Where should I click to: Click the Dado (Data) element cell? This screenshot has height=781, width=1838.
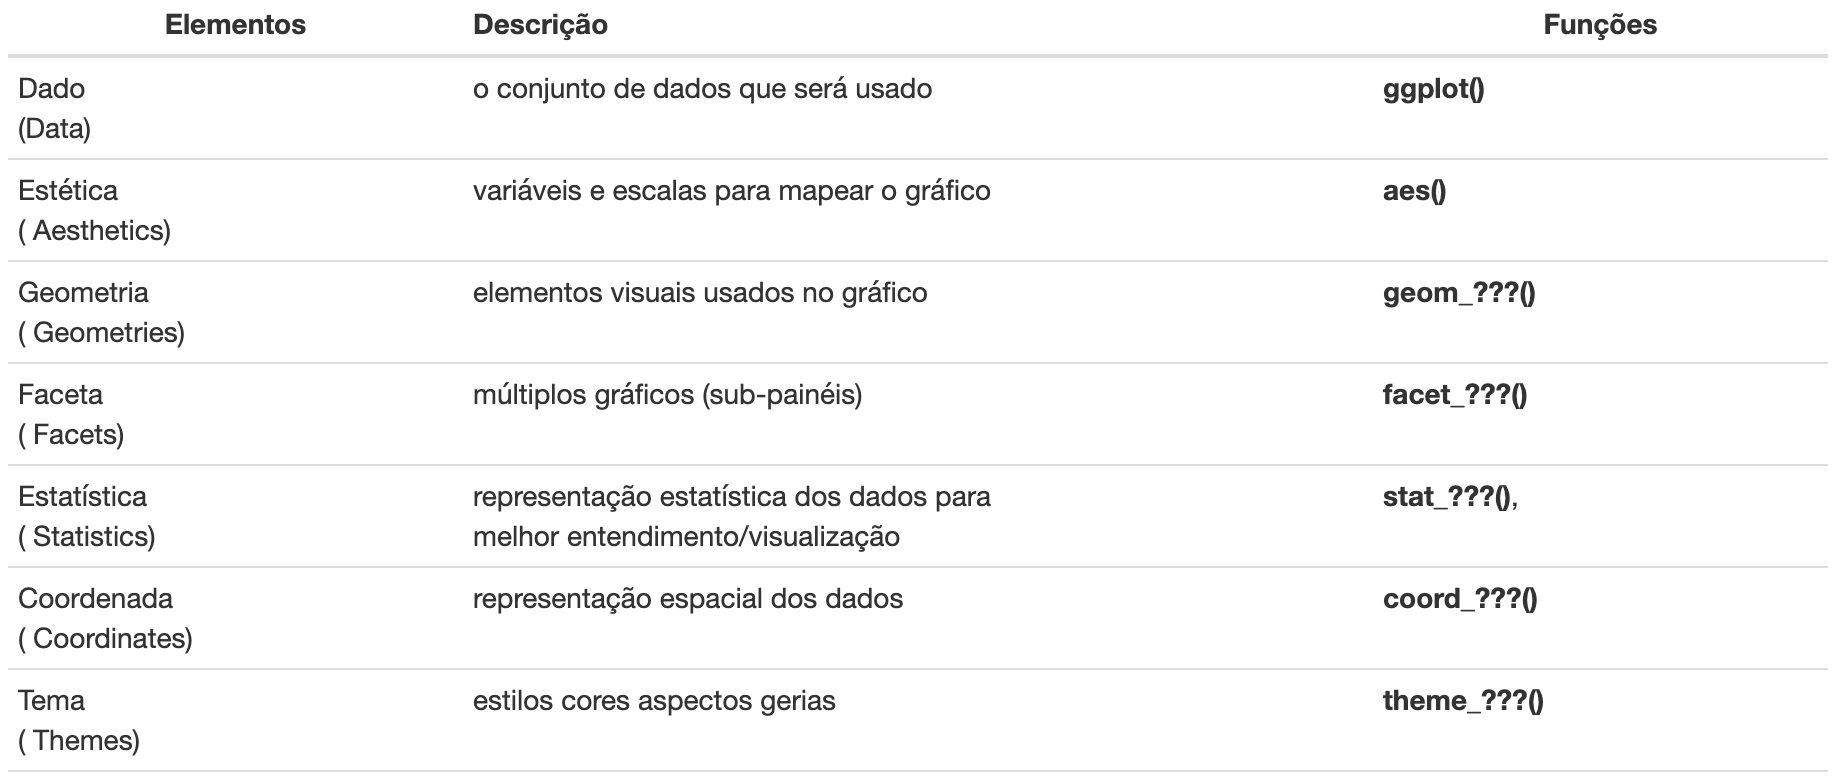pyautogui.click(x=55, y=108)
